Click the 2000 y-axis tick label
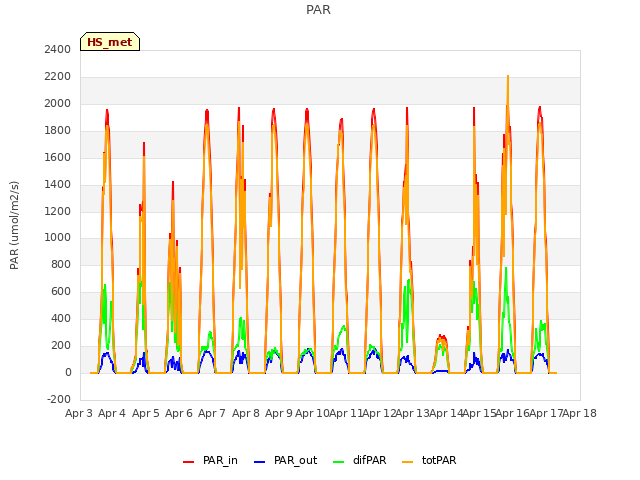640x480 pixels. tap(58, 103)
